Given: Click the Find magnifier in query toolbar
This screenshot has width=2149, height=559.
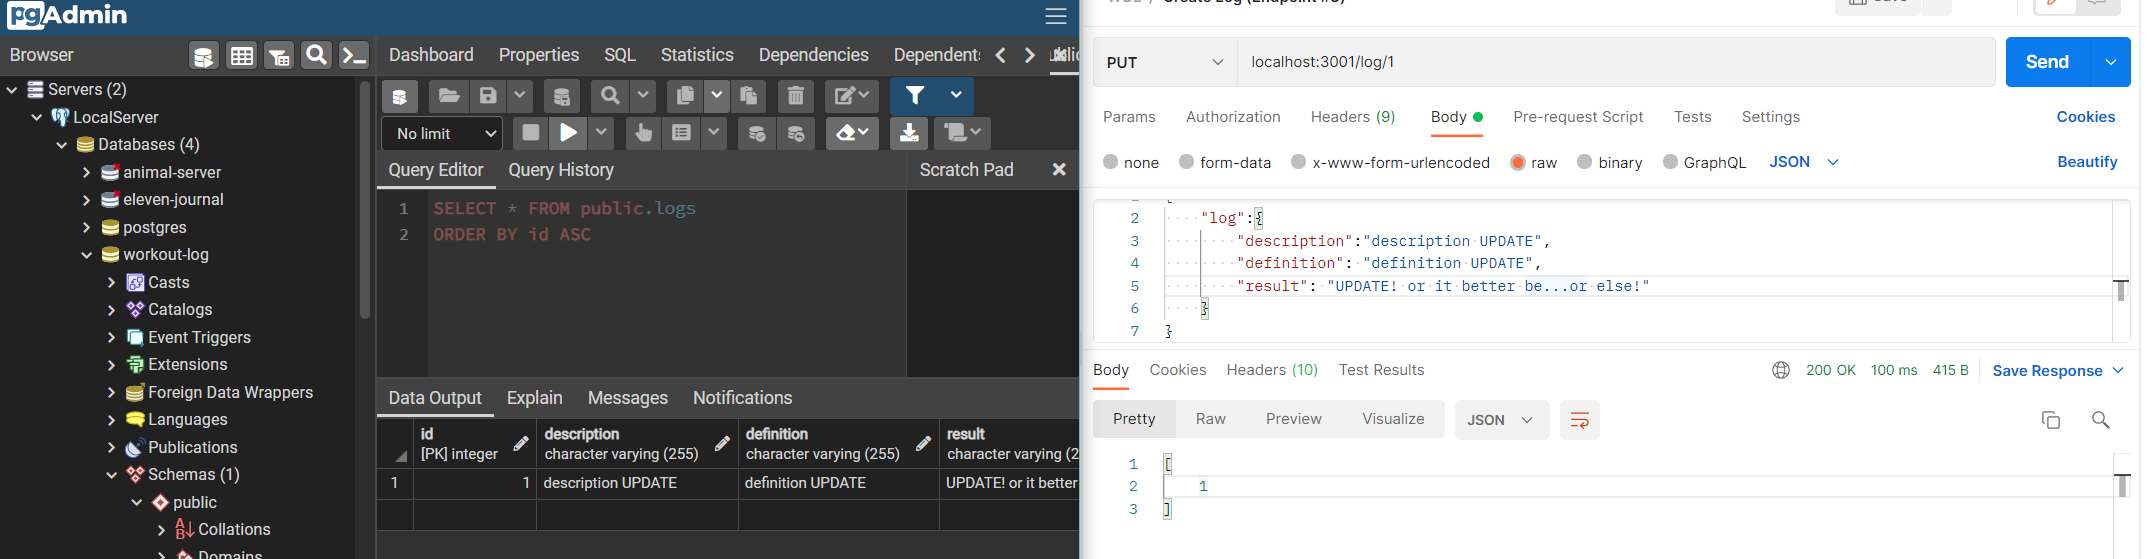Looking at the screenshot, I should tap(610, 96).
